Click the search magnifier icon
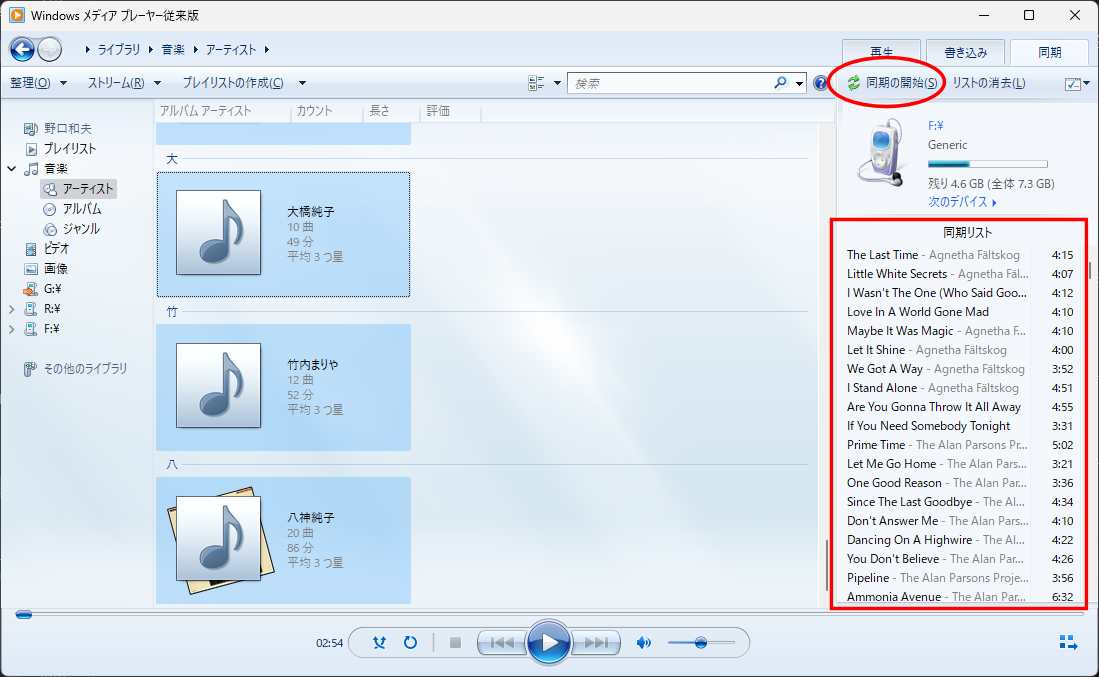This screenshot has width=1099, height=677. [780, 83]
